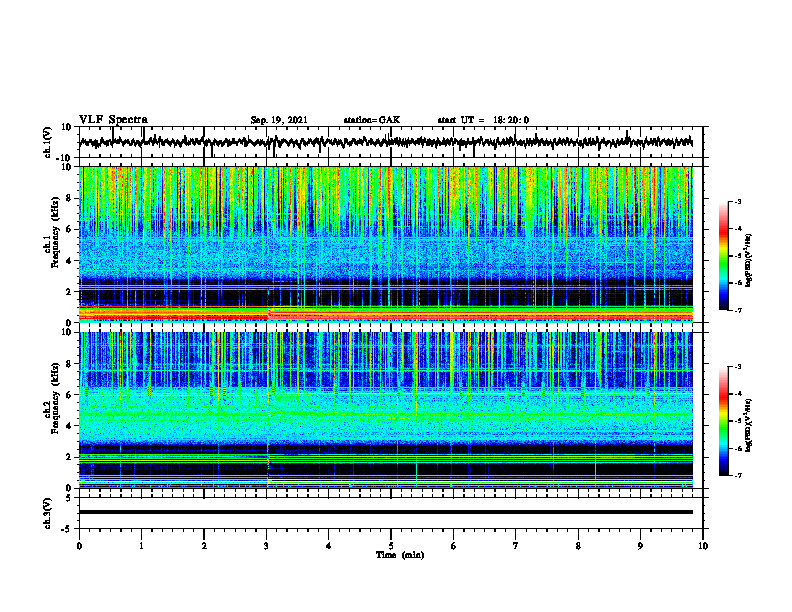This screenshot has width=792, height=612.
Task: Select the date text 'Sep. 19, 2021'
Action: click(x=279, y=120)
